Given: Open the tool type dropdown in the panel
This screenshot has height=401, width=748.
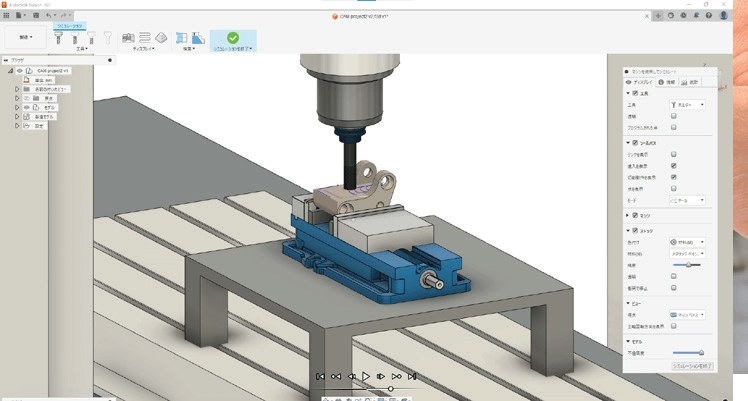Looking at the screenshot, I should pyautogui.click(x=686, y=104).
